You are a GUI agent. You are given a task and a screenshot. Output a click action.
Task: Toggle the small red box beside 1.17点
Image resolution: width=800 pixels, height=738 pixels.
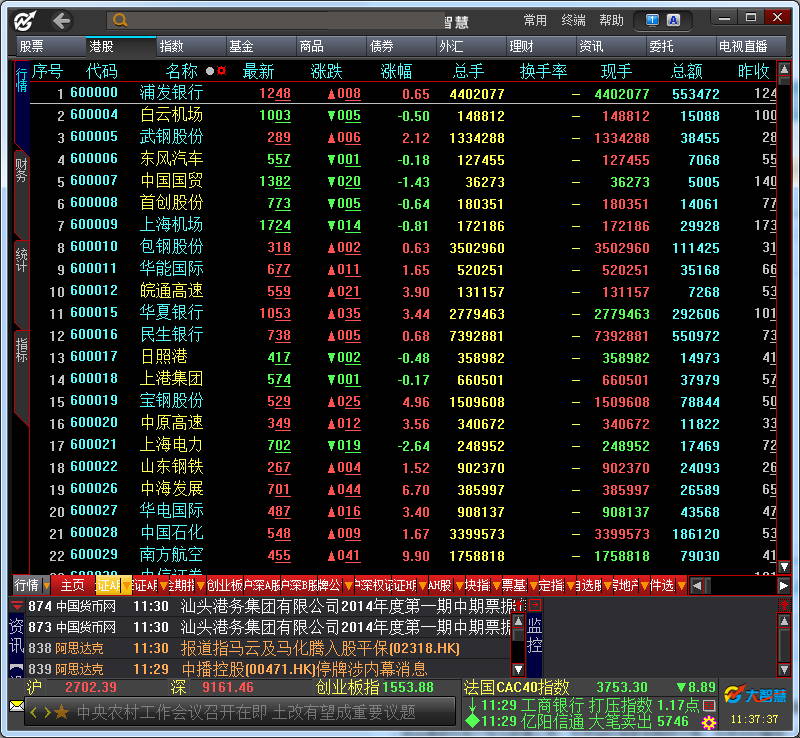(x=709, y=705)
